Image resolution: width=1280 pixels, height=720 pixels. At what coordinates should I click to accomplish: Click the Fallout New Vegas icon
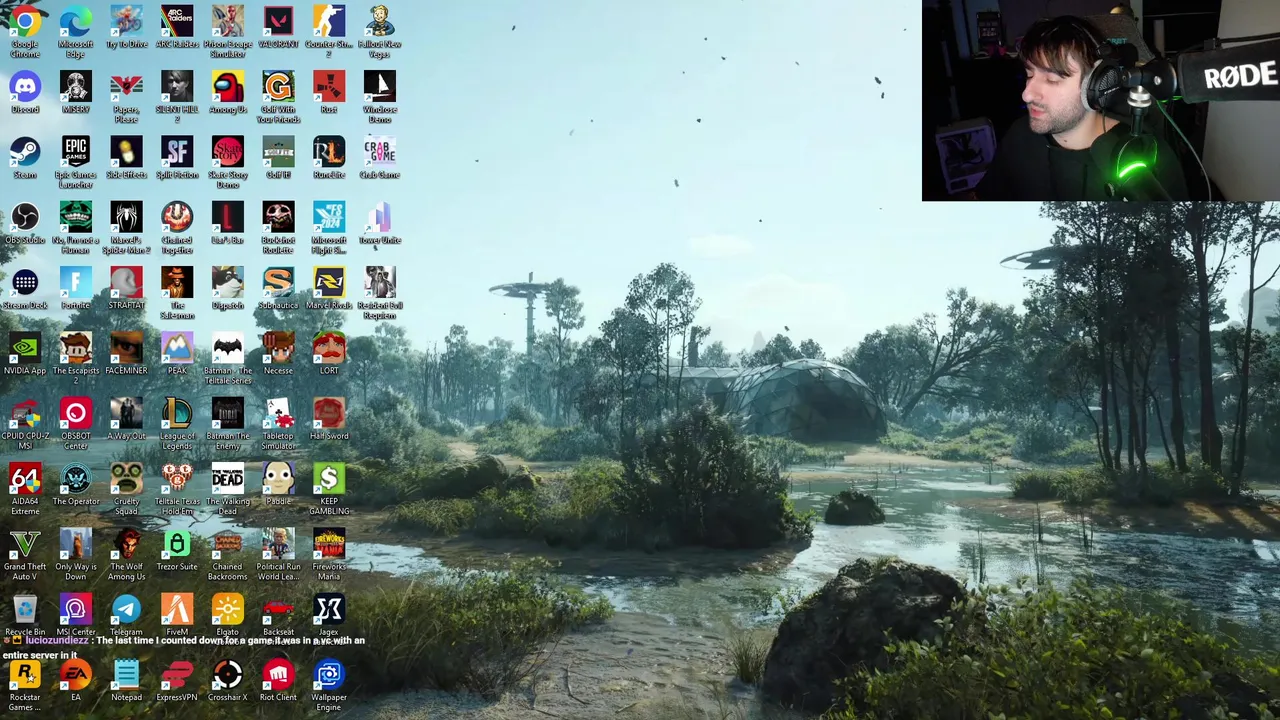[380, 22]
